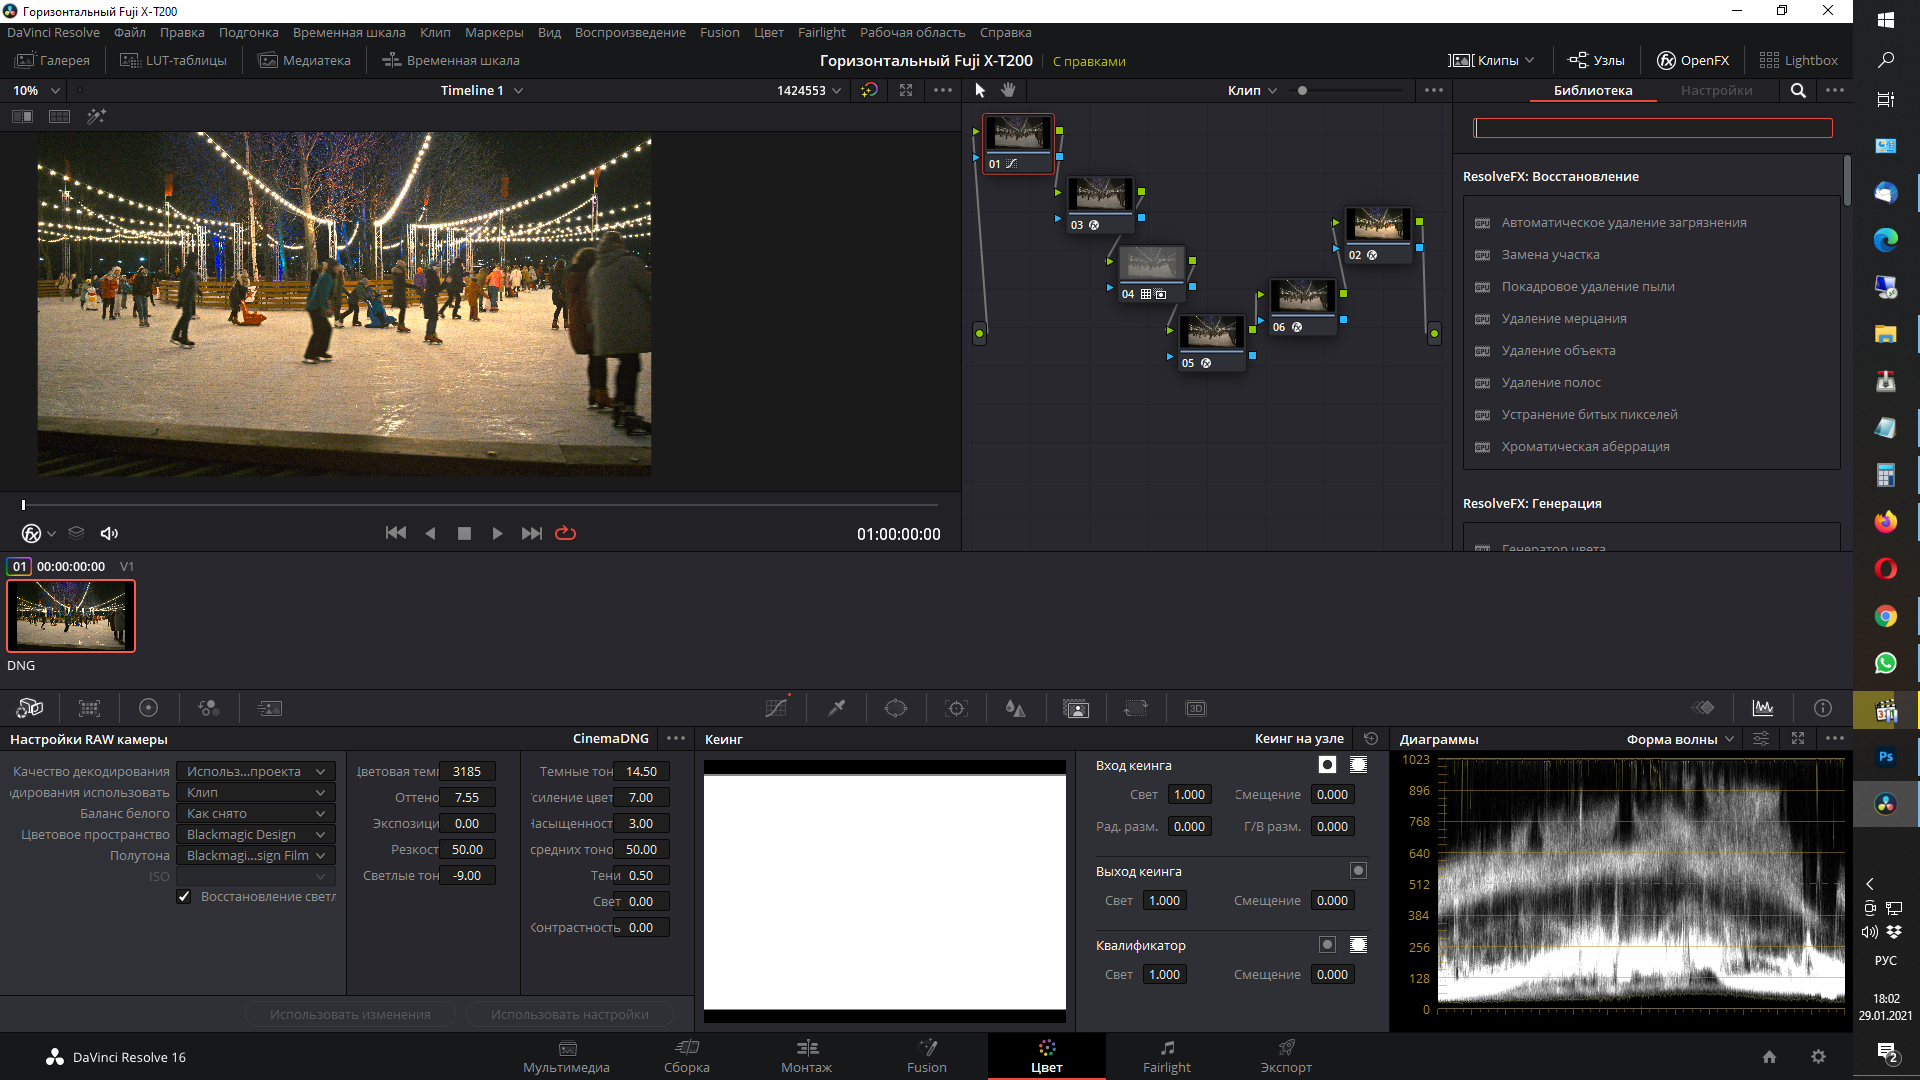Viewport: 1920px width, 1080px height.
Task: Open the Tracker palette icon
Action: tap(957, 708)
